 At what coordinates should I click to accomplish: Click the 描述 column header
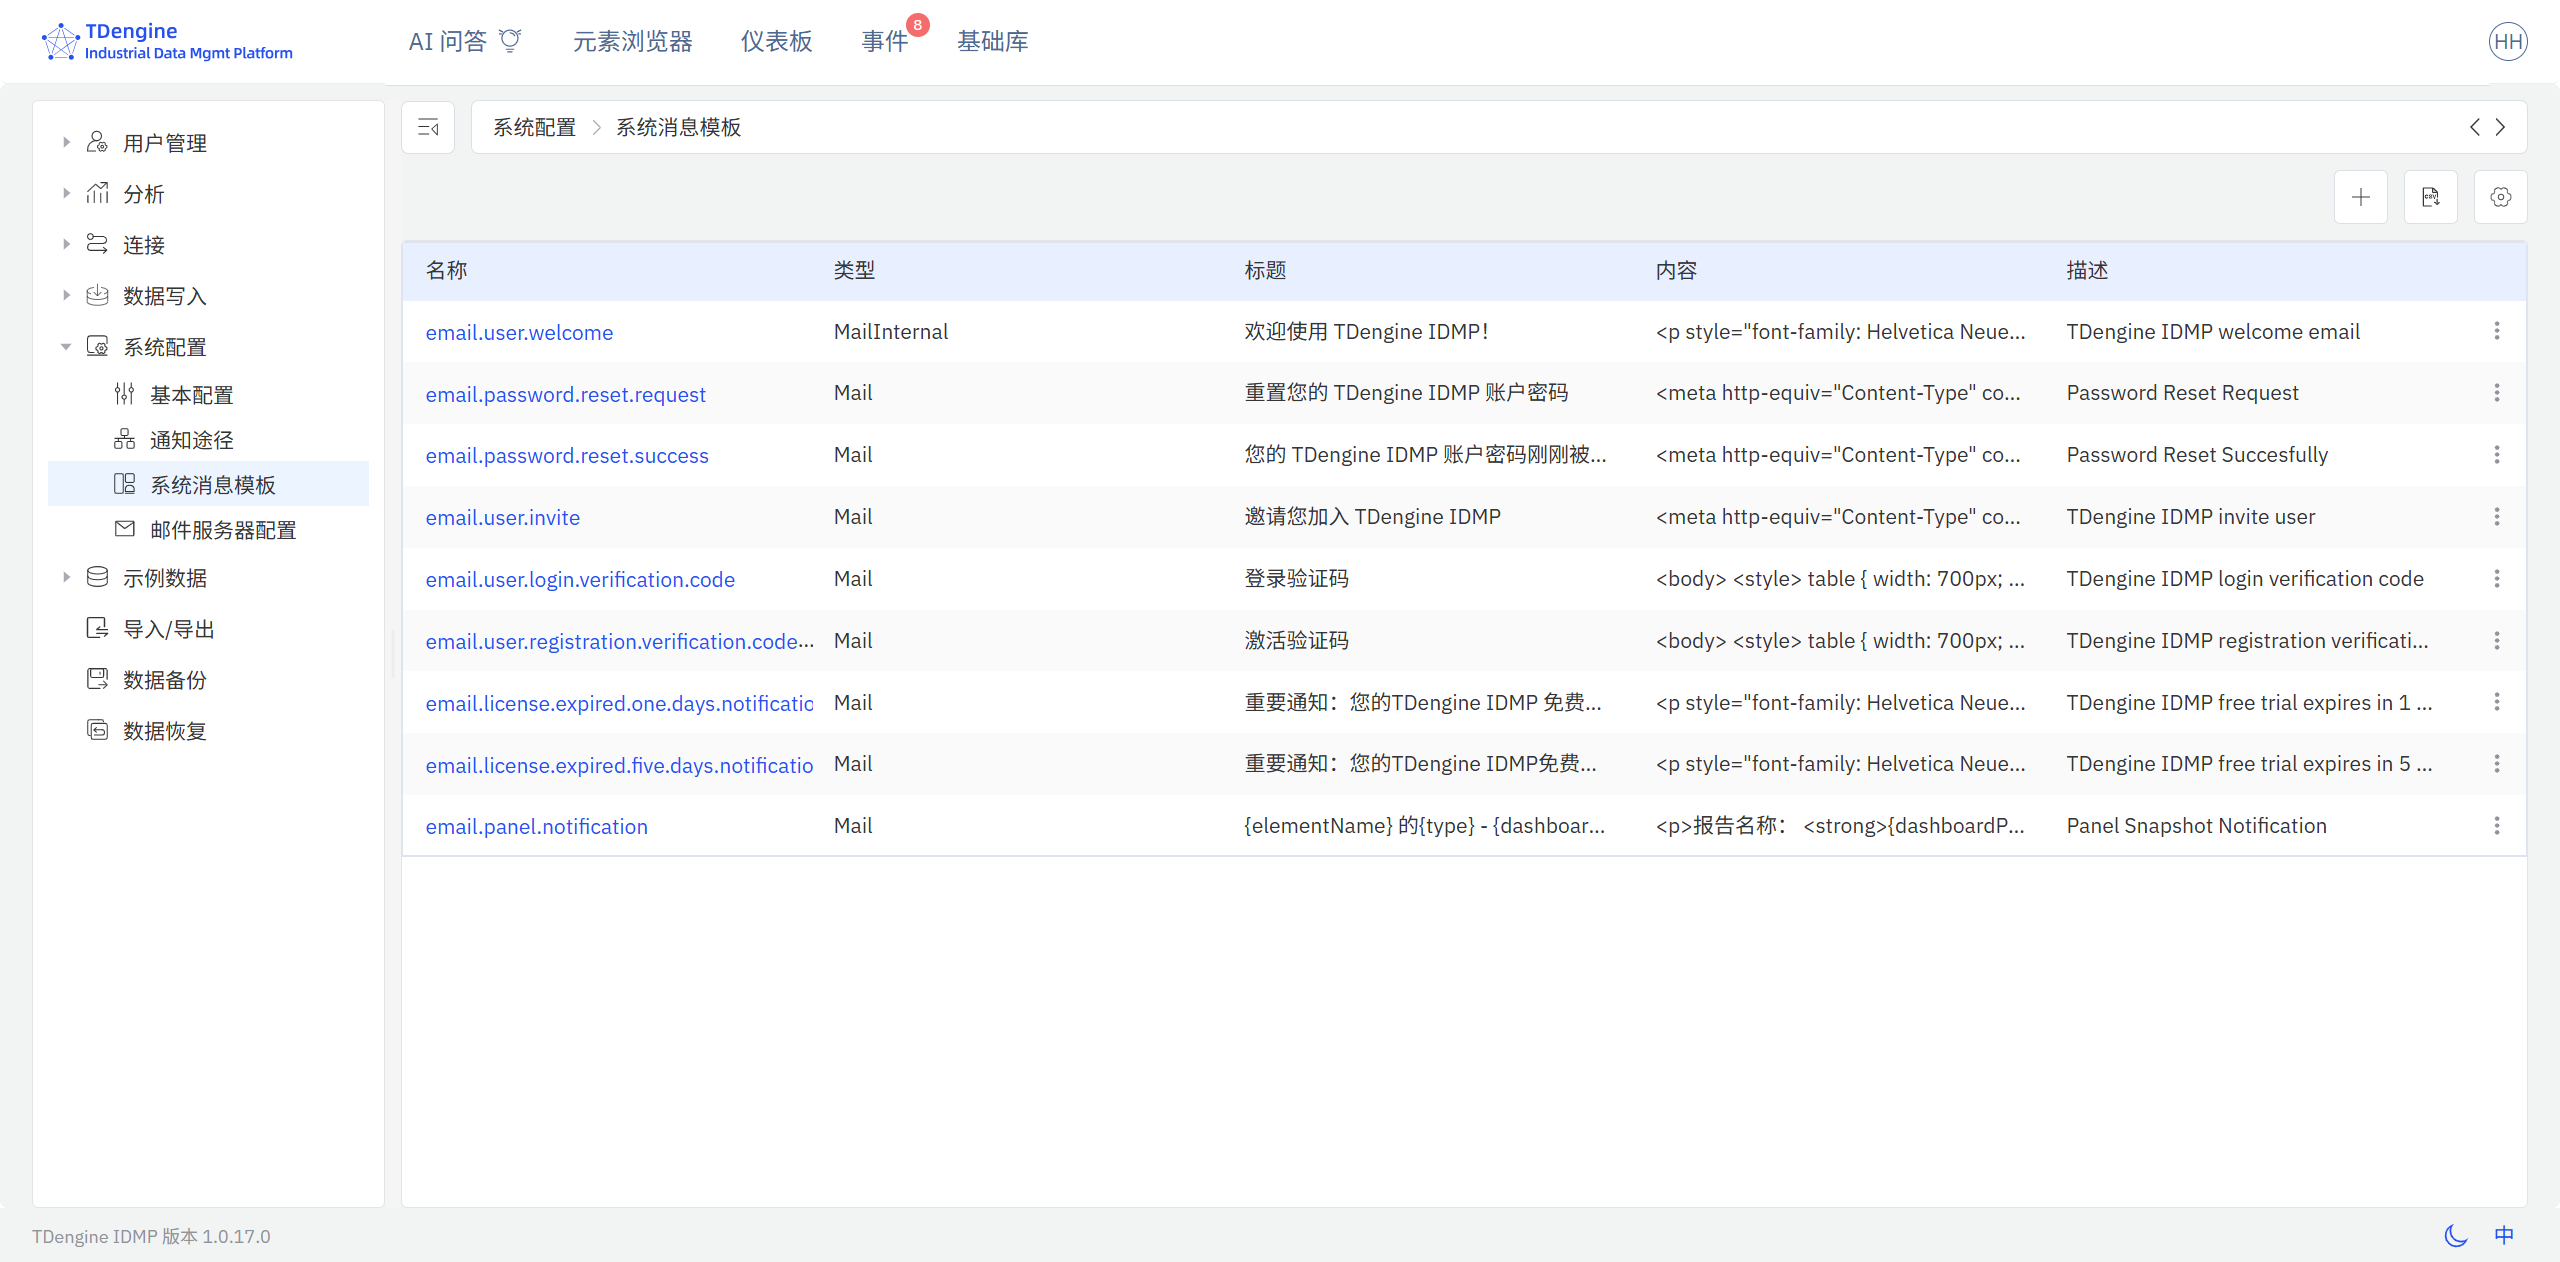pos(2087,270)
